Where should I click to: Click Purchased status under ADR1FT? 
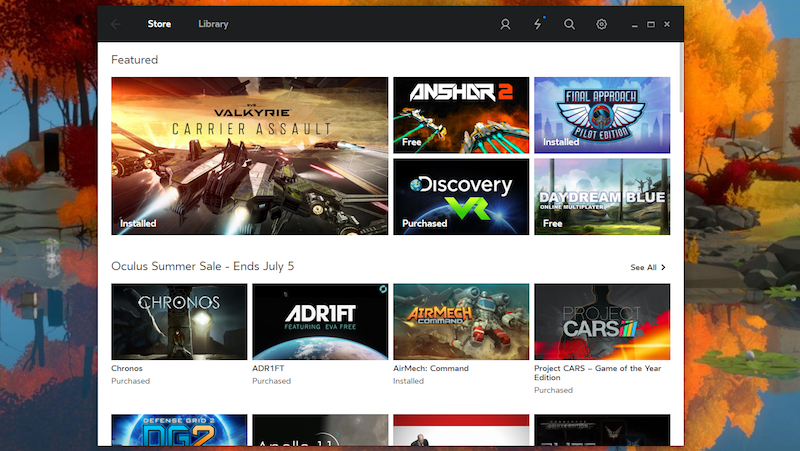click(271, 381)
